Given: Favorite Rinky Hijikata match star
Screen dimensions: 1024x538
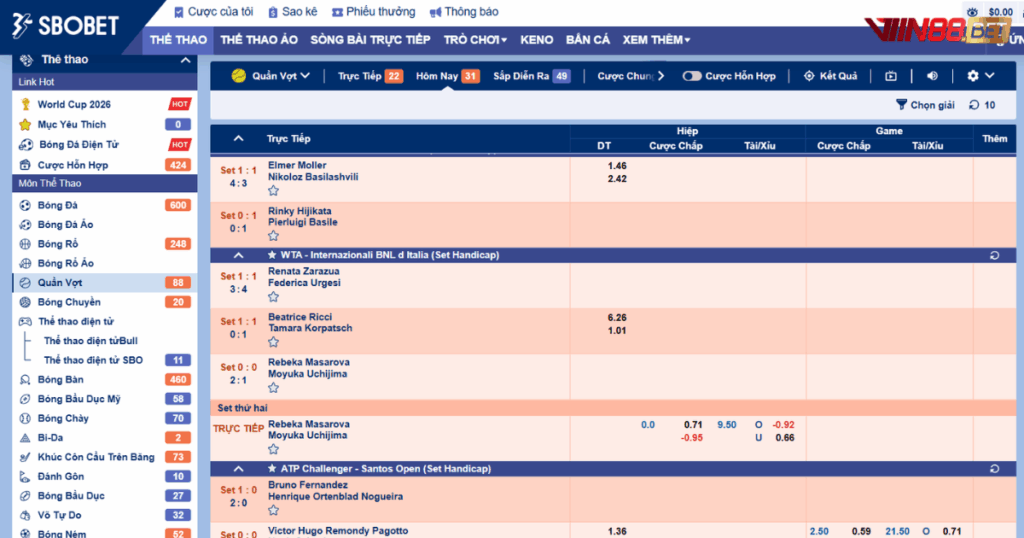Looking at the screenshot, I should point(273,236).
